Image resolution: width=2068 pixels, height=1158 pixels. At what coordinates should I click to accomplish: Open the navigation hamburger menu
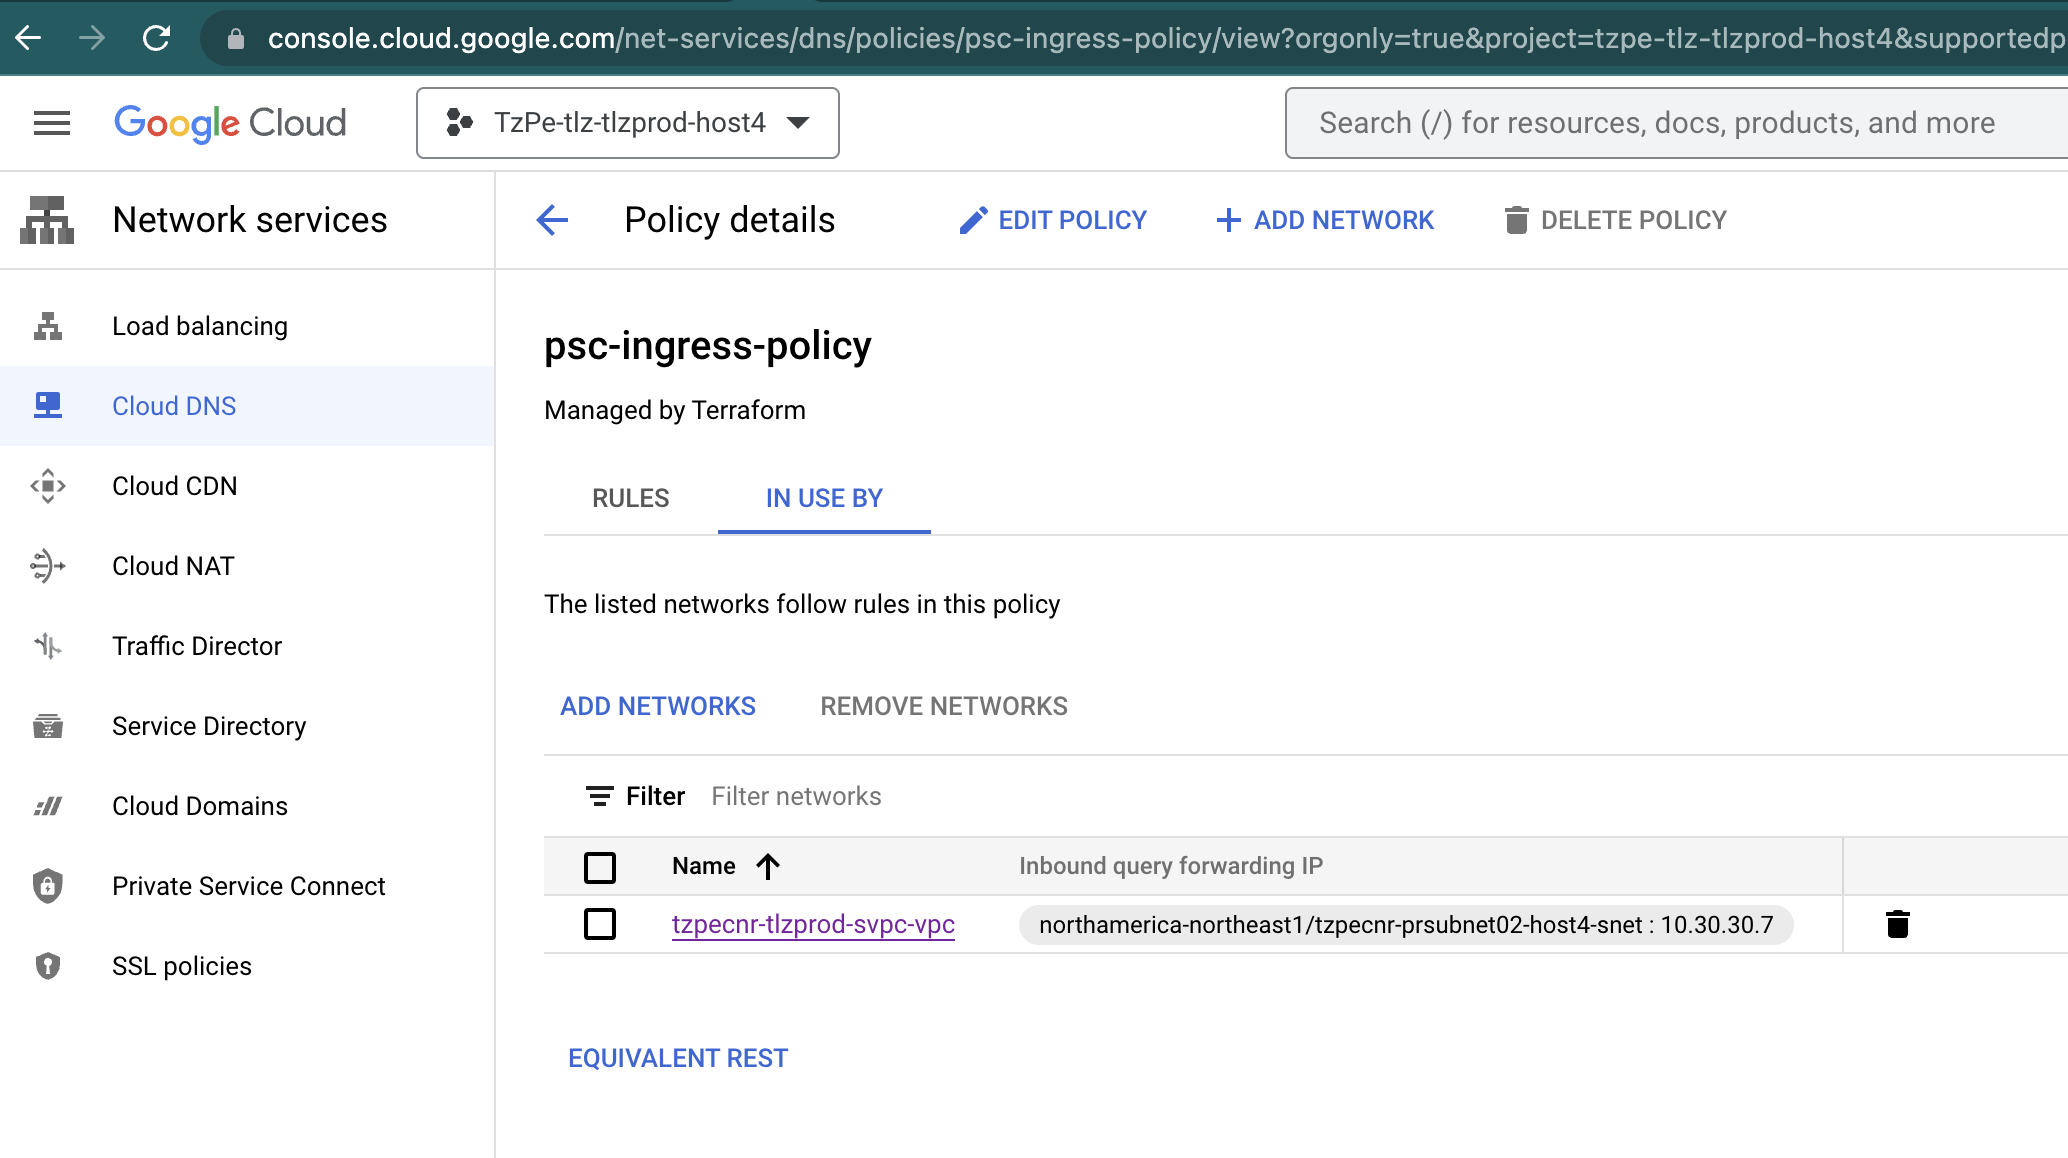(x=51, y=122)
